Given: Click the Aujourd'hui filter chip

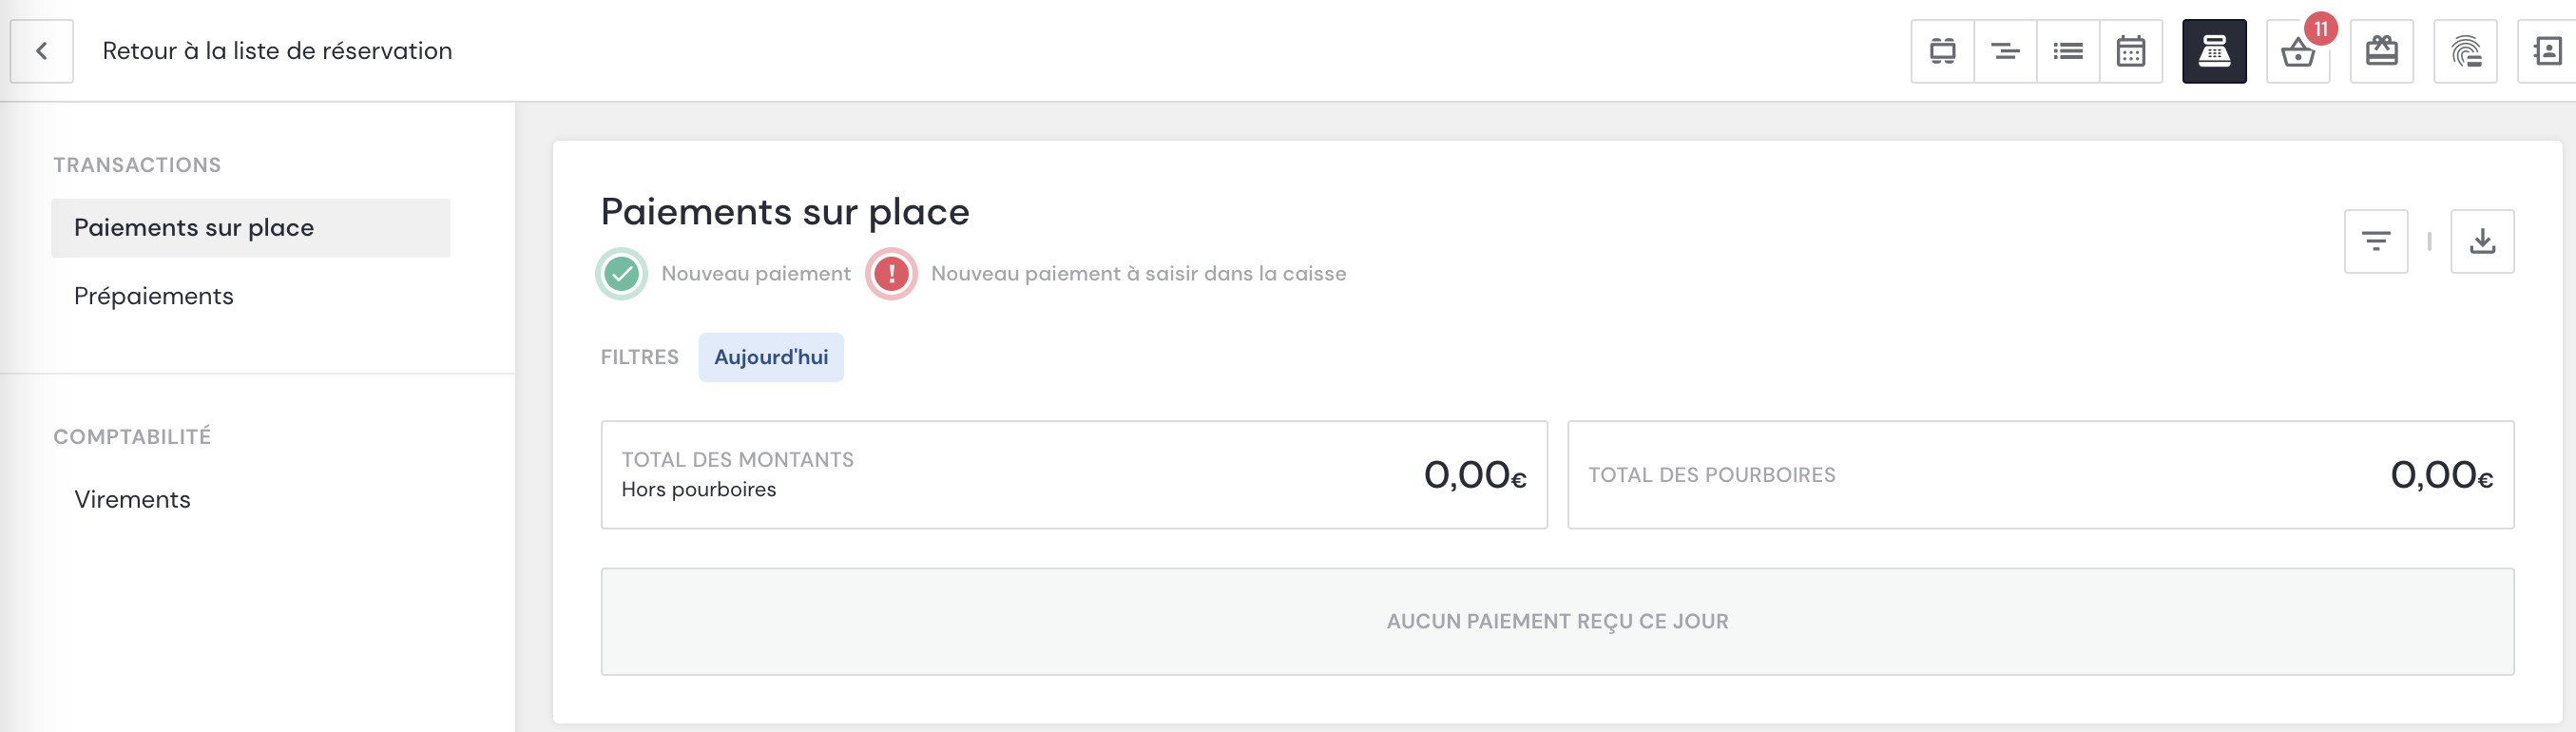Looking at the screenshot, I should [771, 357].
